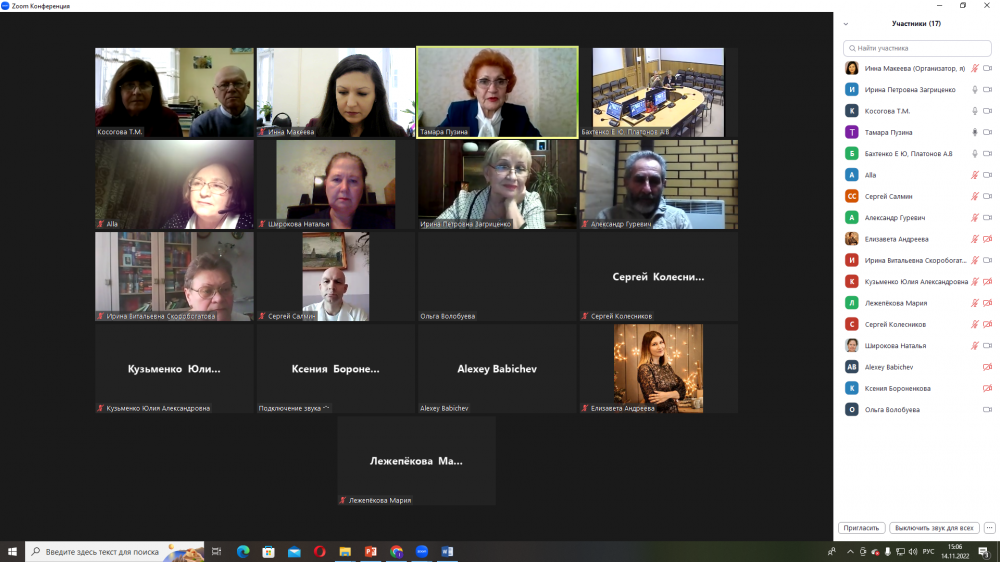Click microphone icon for Тамара Пузина
This screenshot has height=562, width=1000.
point(975,132)
